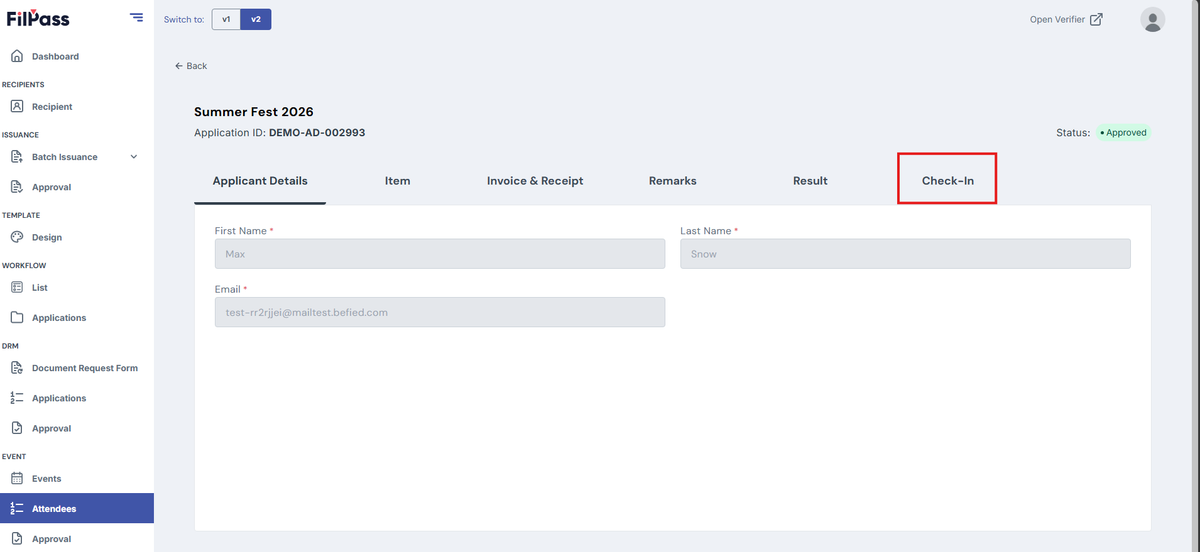The width and height of the screenshot is (1200, 552).
Task: Open the Events calendar icon
Action: 16,478
